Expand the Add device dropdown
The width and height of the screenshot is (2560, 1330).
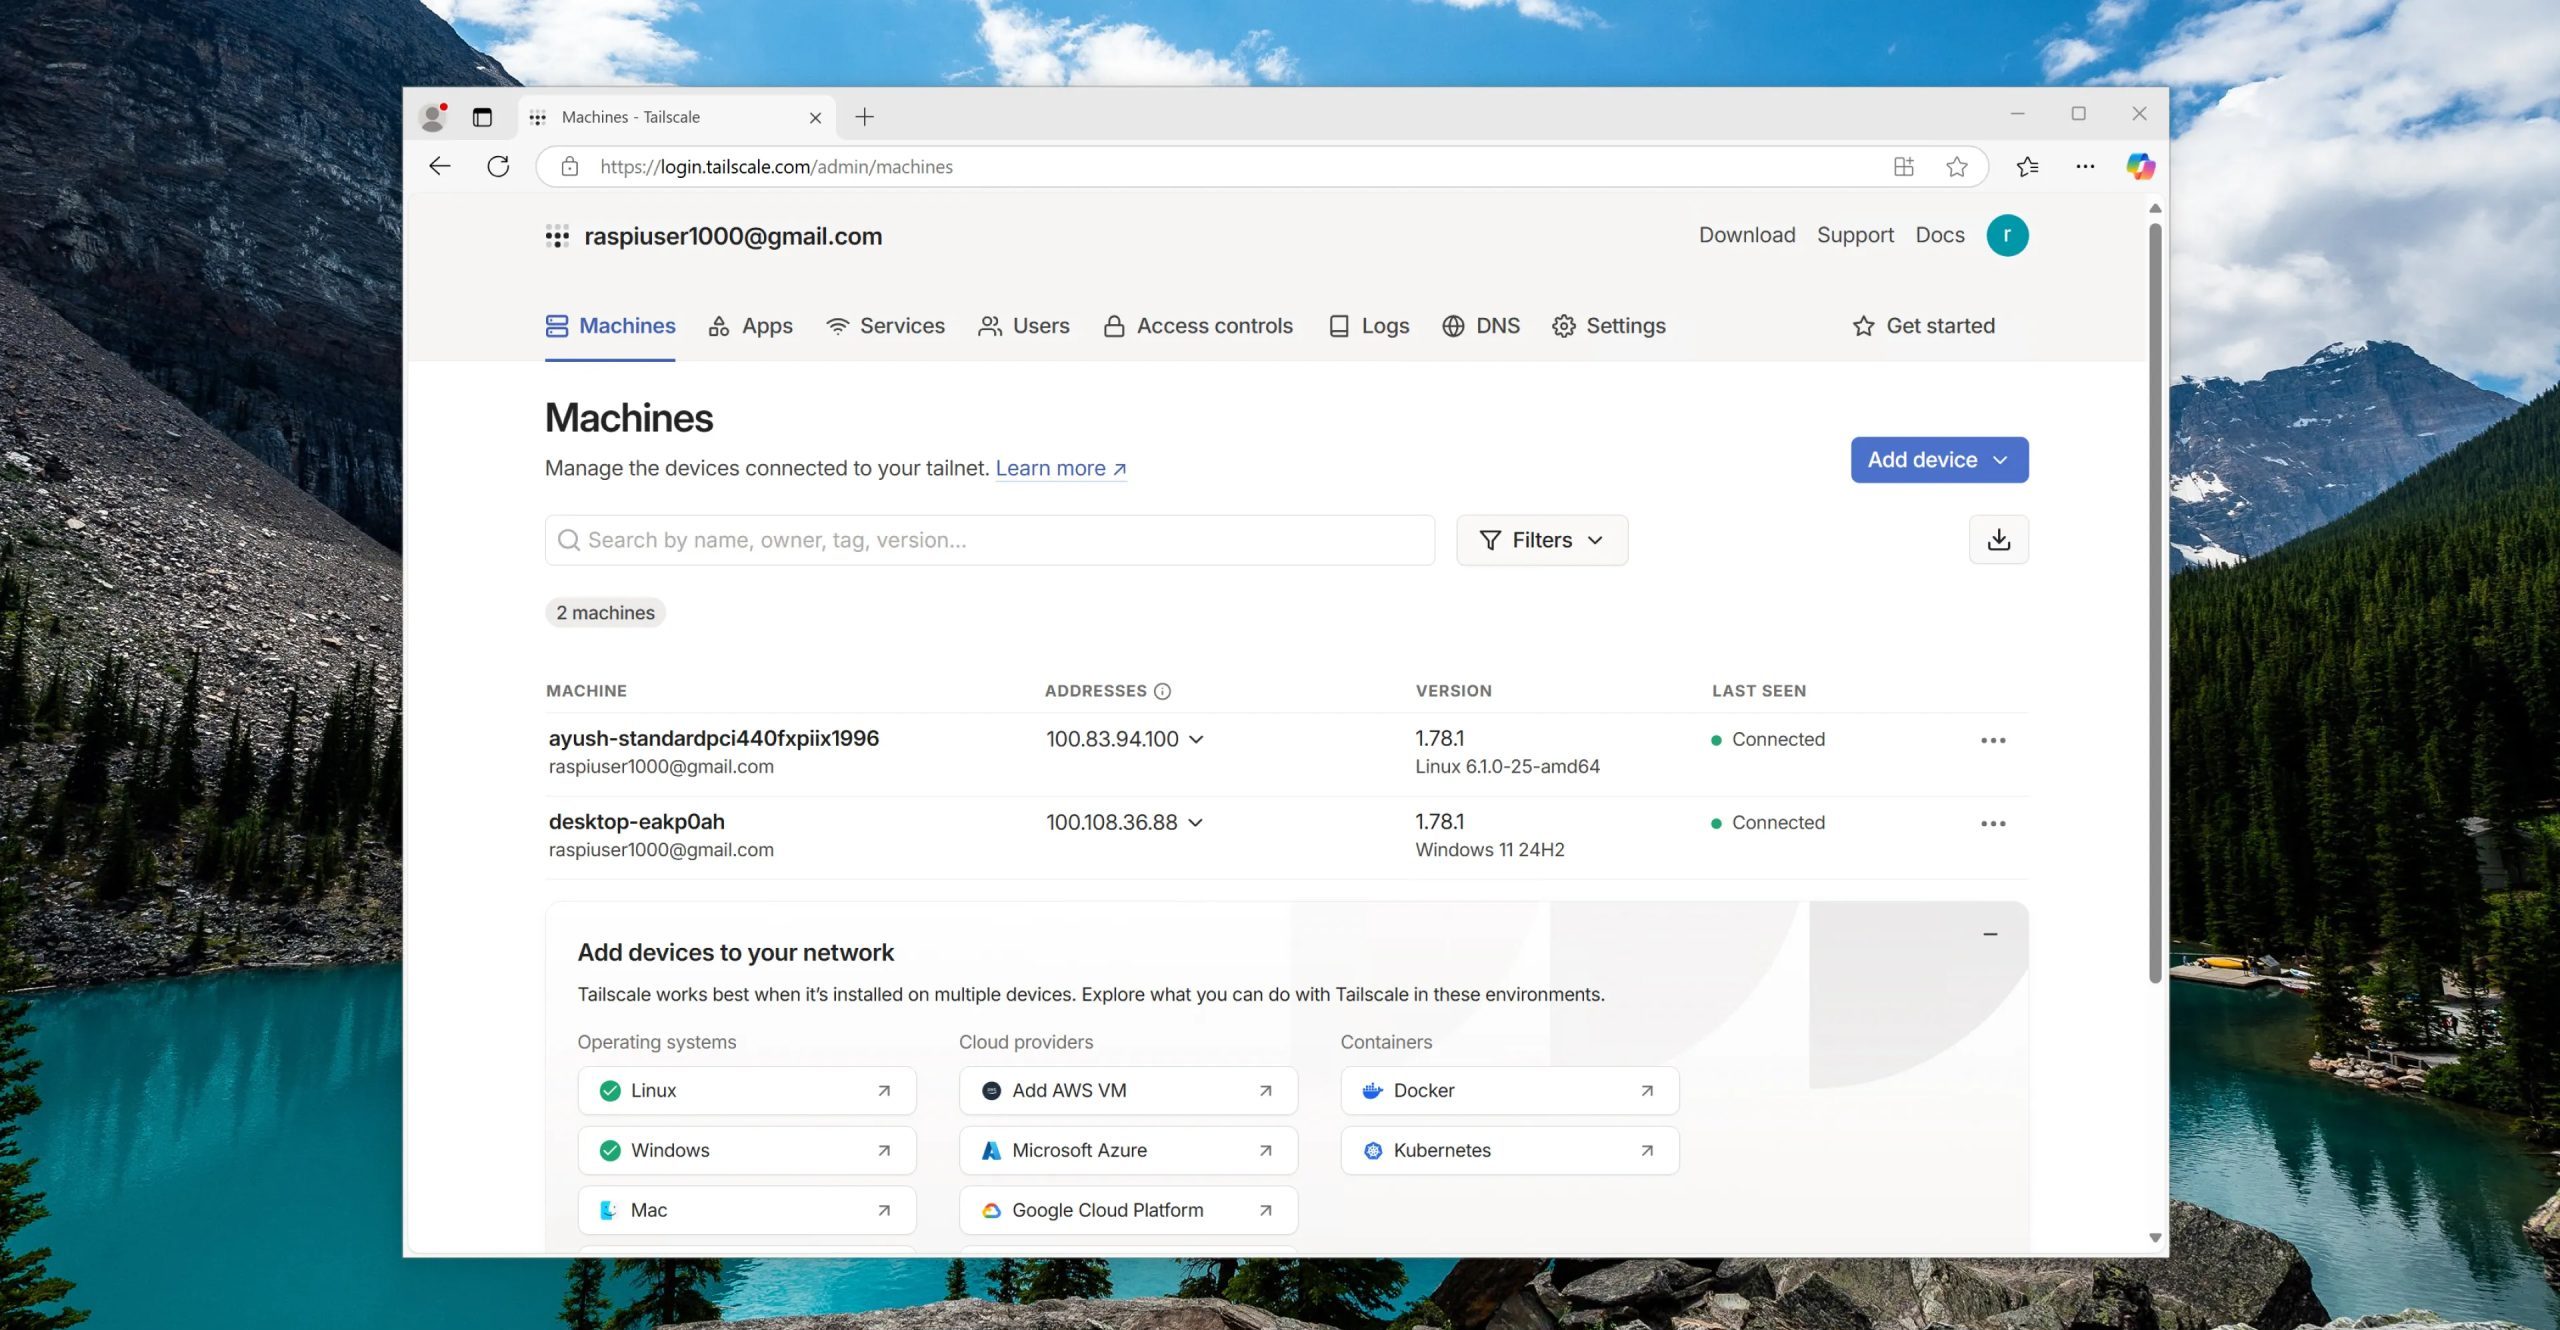pos(1938,460)
